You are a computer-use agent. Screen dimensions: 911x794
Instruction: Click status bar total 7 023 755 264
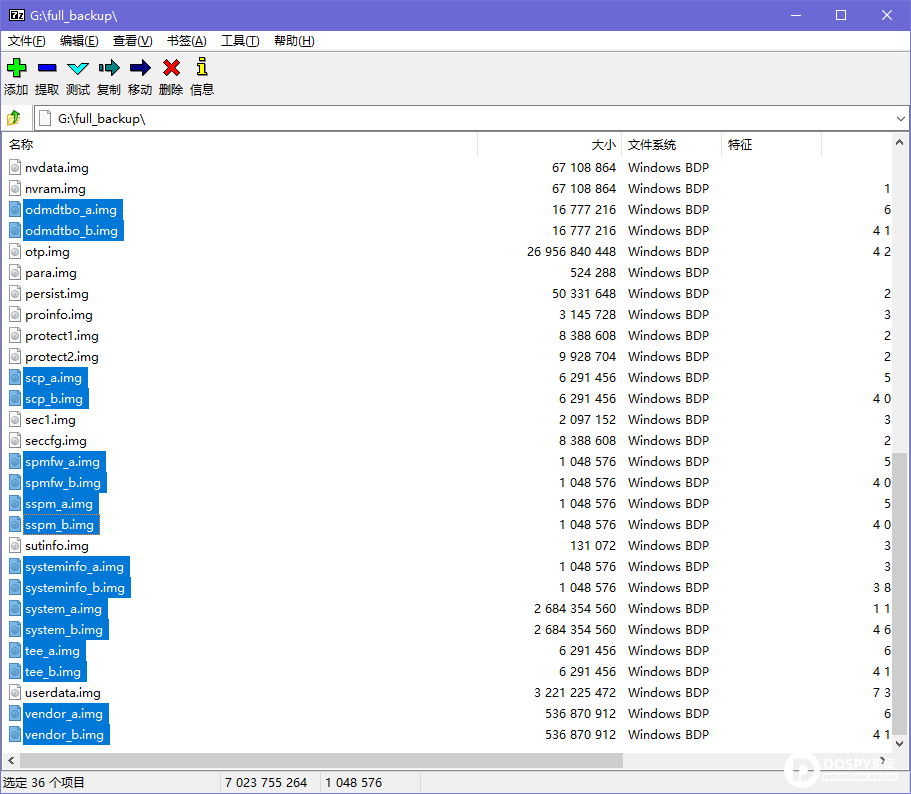[x=266, y=783]
